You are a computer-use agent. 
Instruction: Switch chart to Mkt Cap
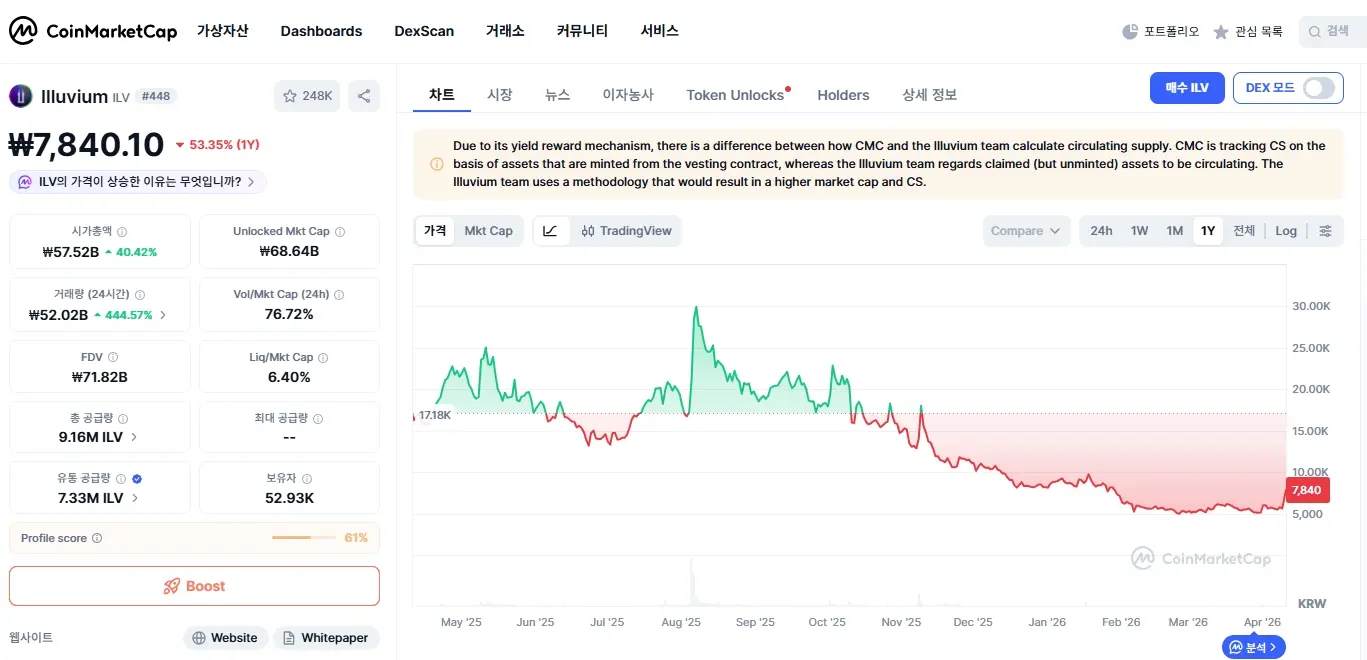tap(488, 231)
